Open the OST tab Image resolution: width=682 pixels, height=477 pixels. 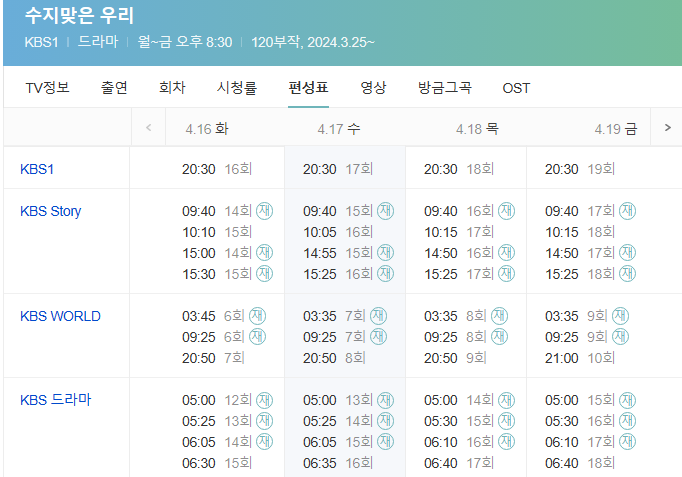[516, 88]
